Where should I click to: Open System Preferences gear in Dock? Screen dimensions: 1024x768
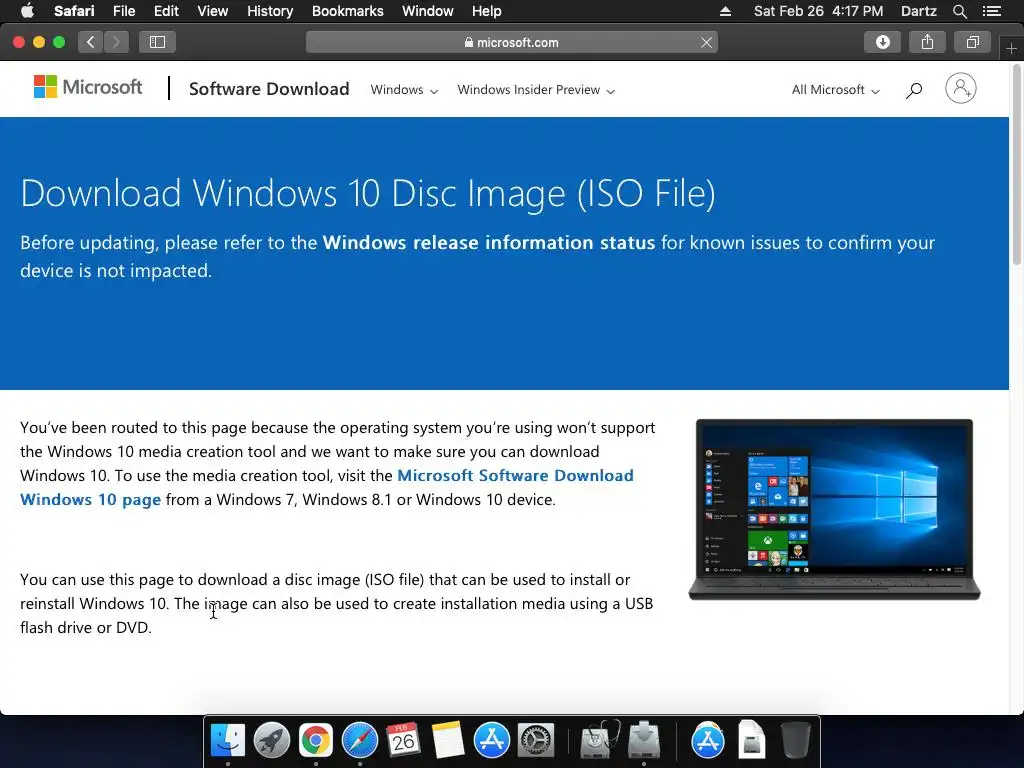click(536, 741)
